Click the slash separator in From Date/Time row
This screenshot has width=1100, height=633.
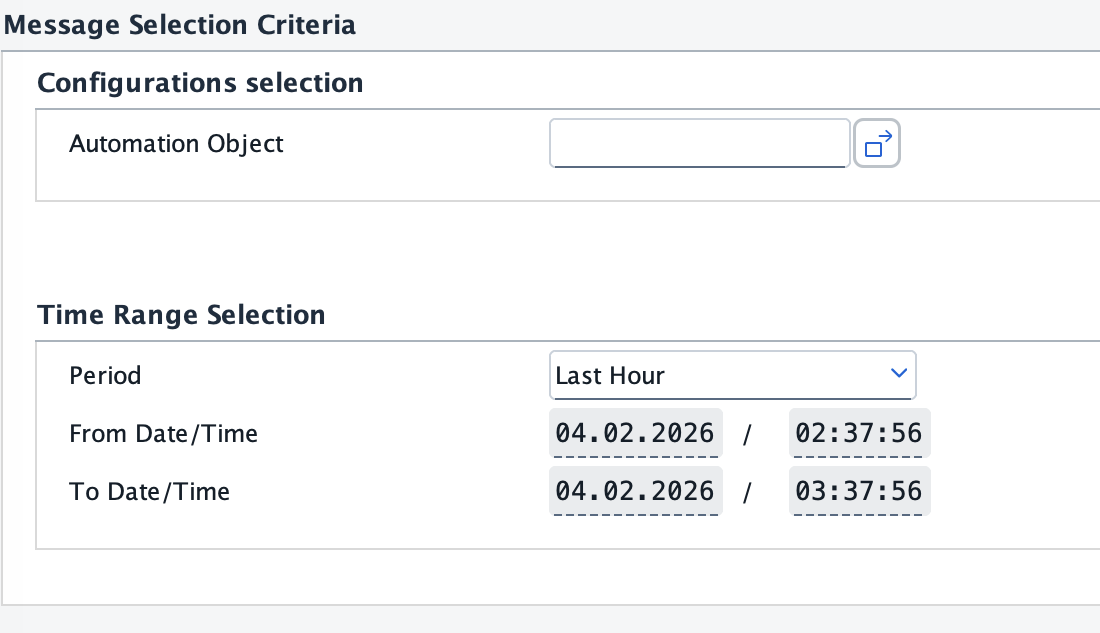coord(747,435)
